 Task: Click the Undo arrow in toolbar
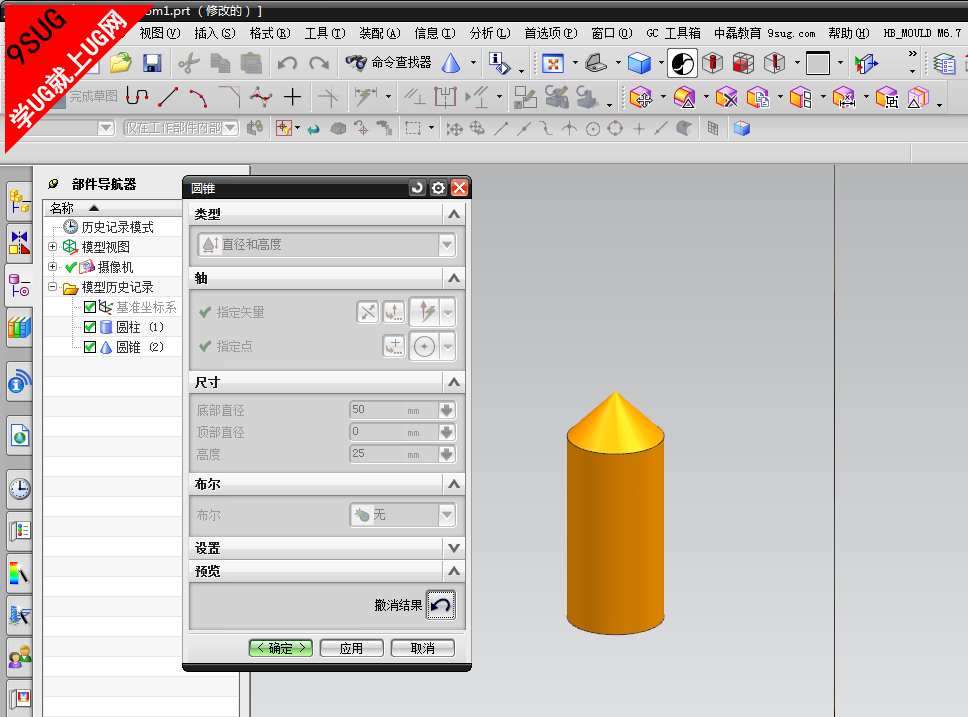287,63
